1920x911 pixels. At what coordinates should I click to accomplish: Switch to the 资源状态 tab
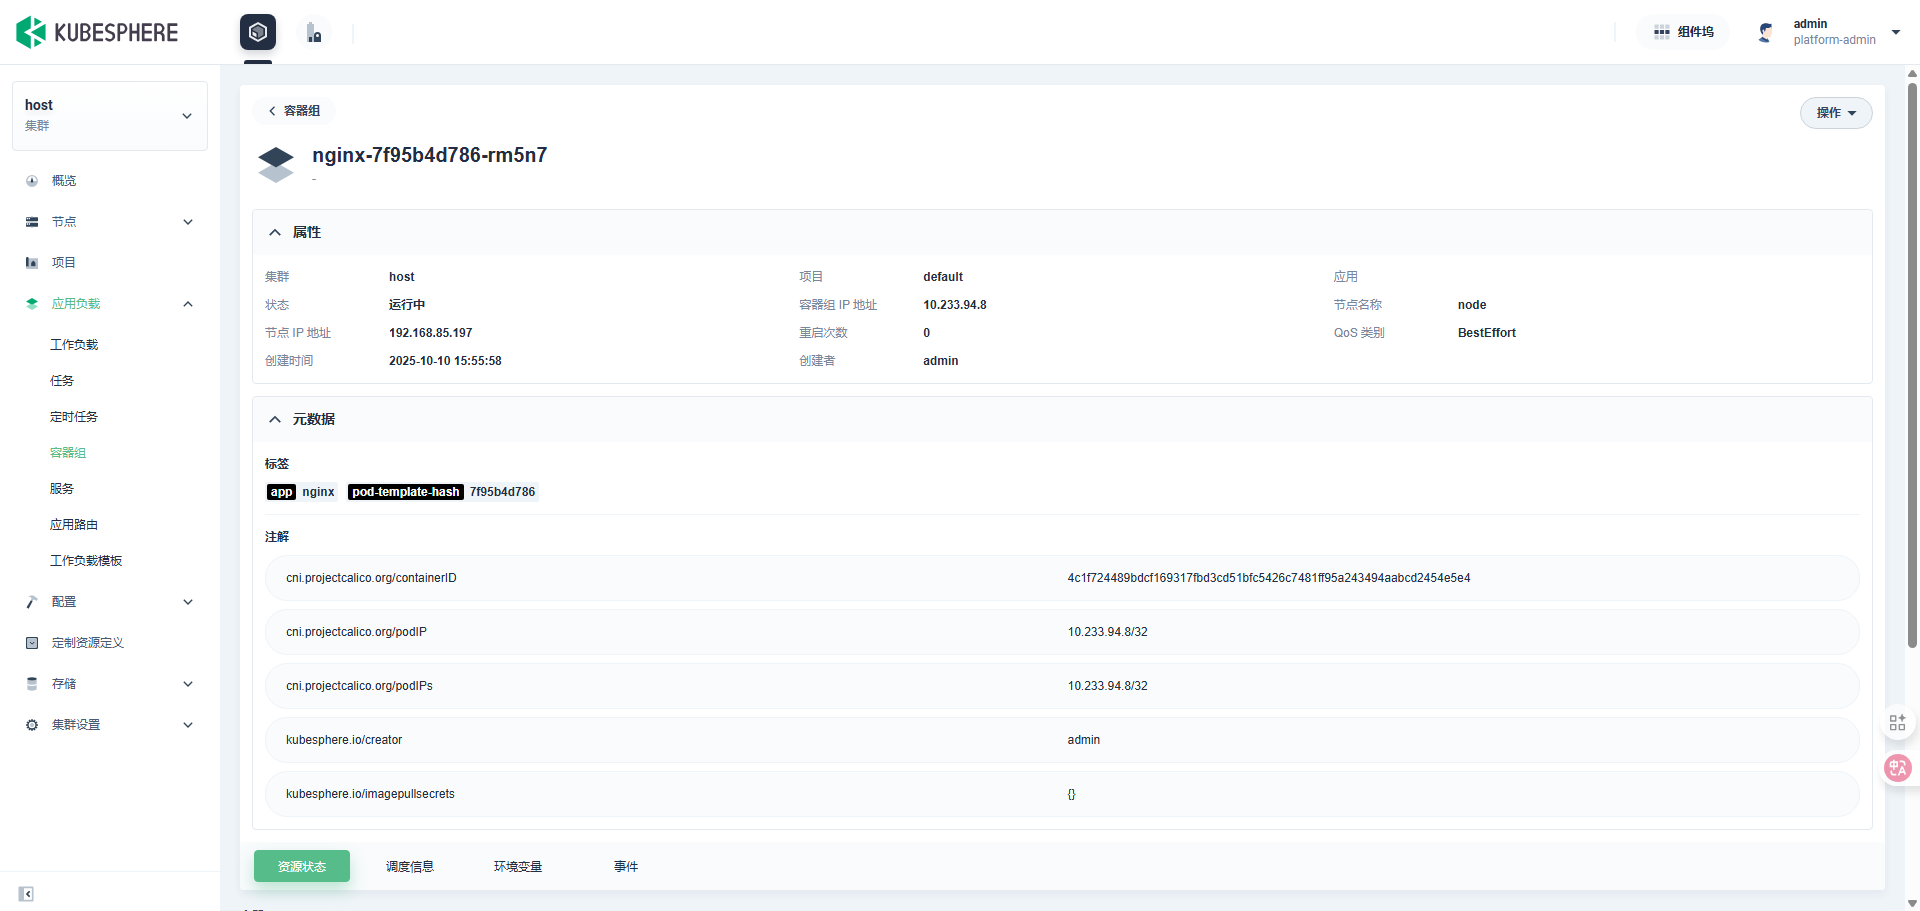302,866
